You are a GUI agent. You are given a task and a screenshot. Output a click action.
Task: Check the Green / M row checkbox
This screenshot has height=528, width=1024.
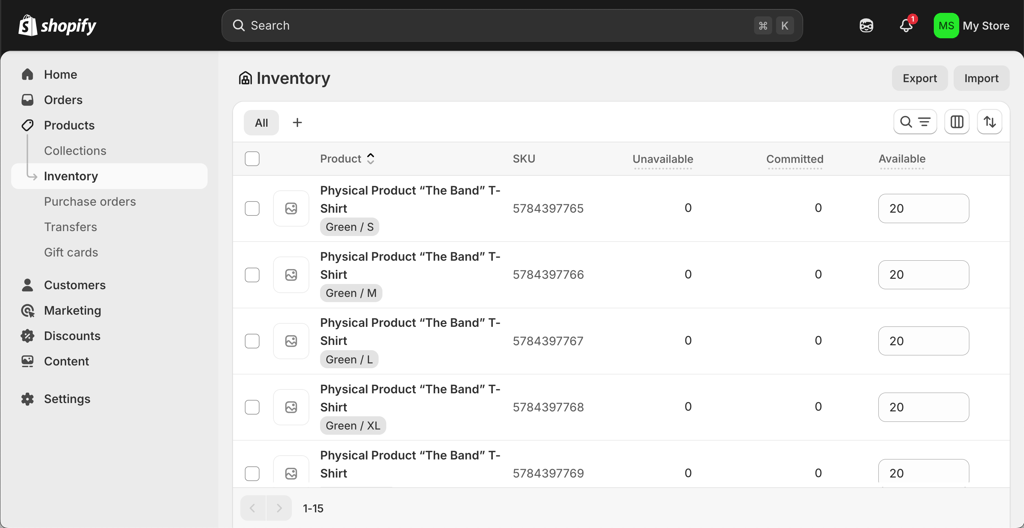pyautogui.click(x=252, y=275)
